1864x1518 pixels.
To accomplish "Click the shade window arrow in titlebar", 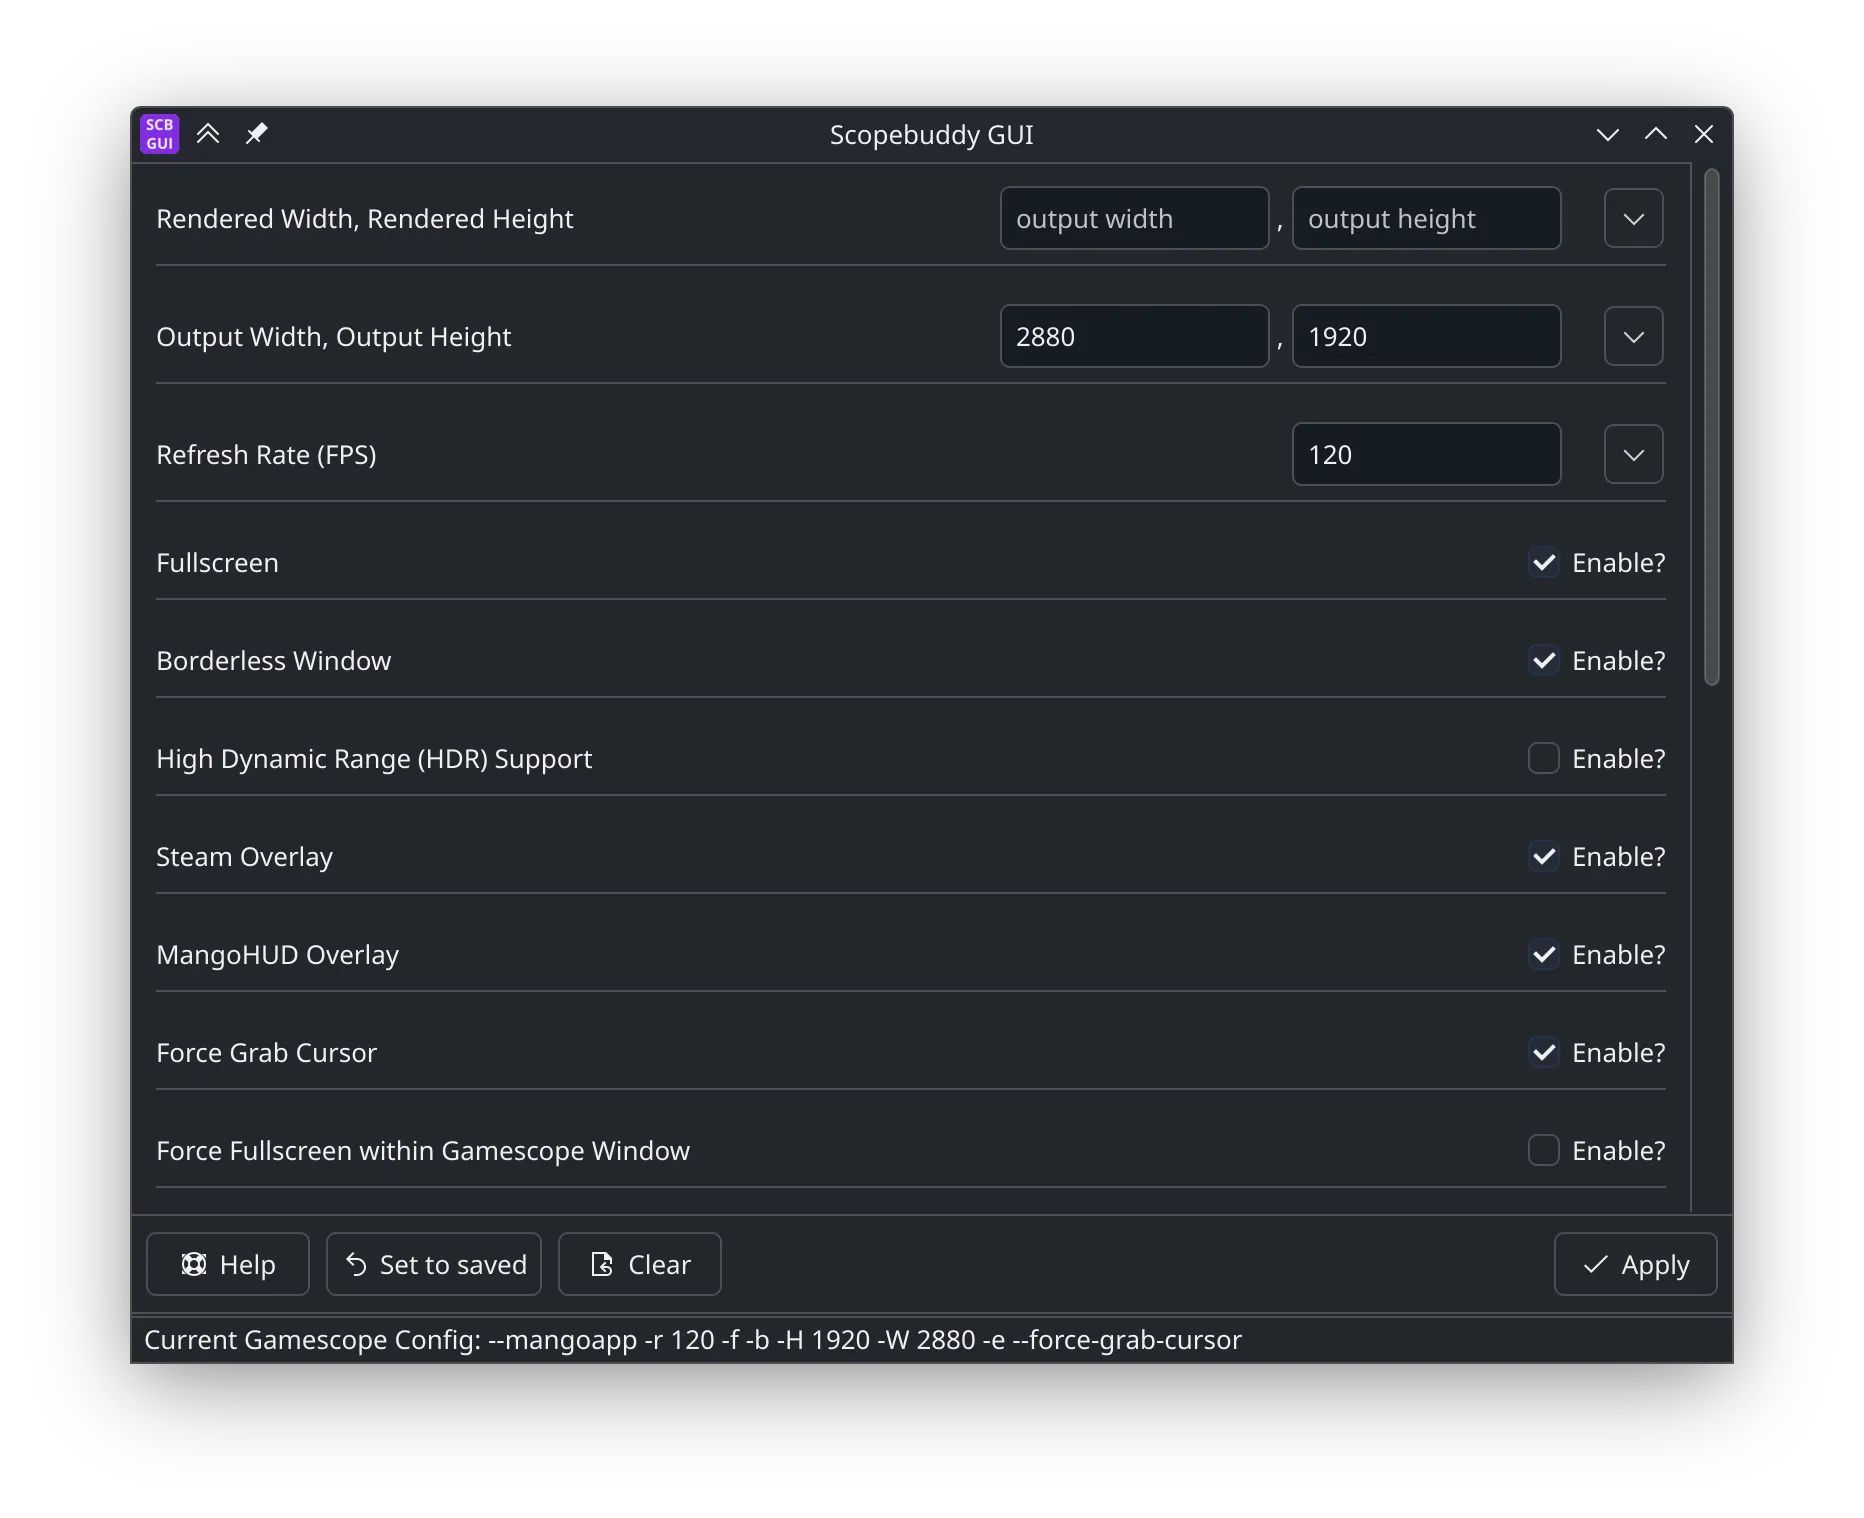I will point(208,133).
